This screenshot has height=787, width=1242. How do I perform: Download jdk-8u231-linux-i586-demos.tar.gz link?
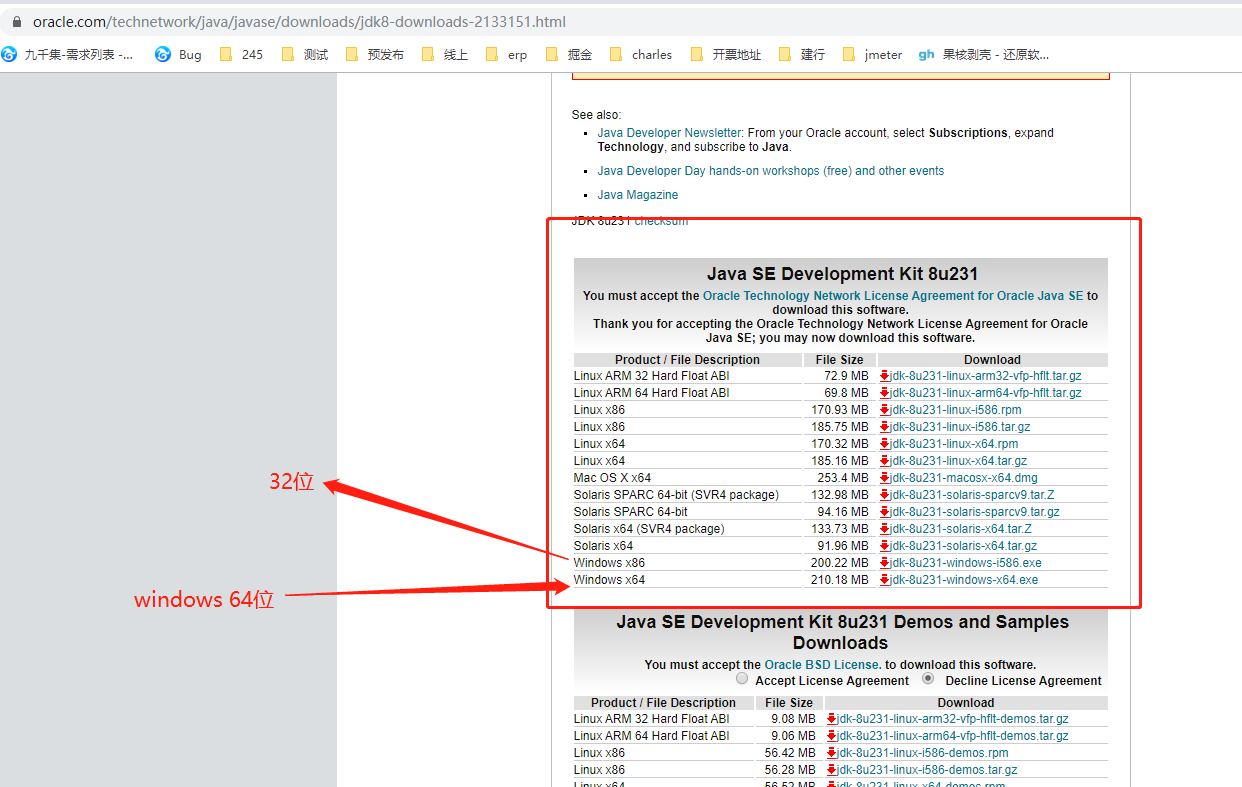click(928, 770)
